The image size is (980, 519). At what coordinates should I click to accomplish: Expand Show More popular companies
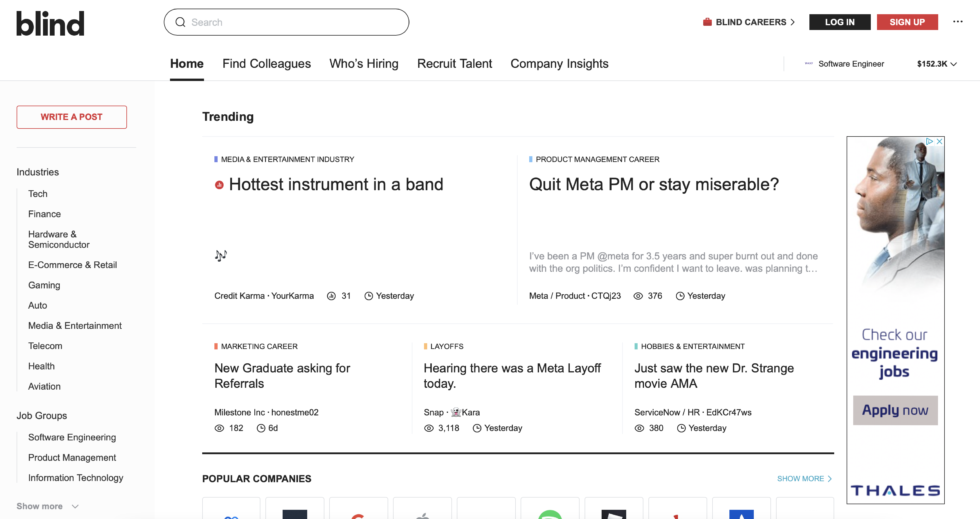804,479
